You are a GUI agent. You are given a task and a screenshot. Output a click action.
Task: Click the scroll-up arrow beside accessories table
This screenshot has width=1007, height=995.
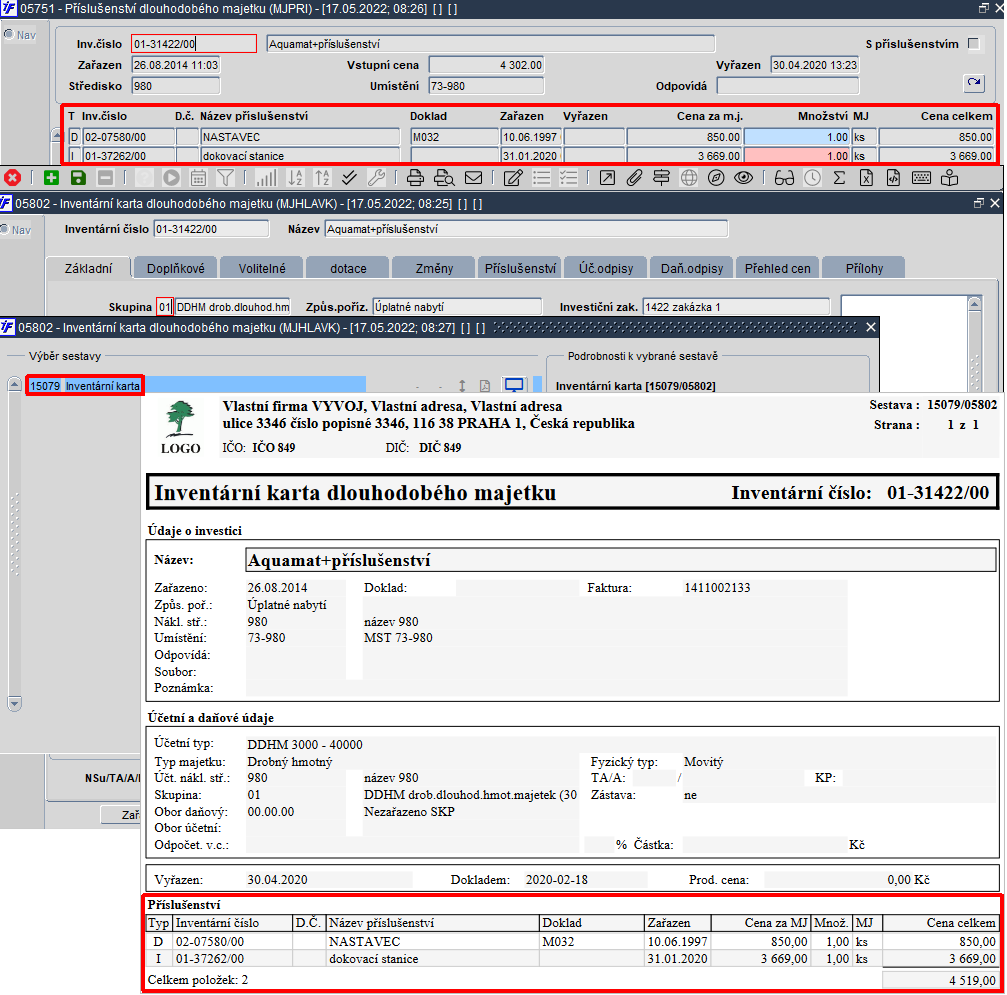[57, 136]
